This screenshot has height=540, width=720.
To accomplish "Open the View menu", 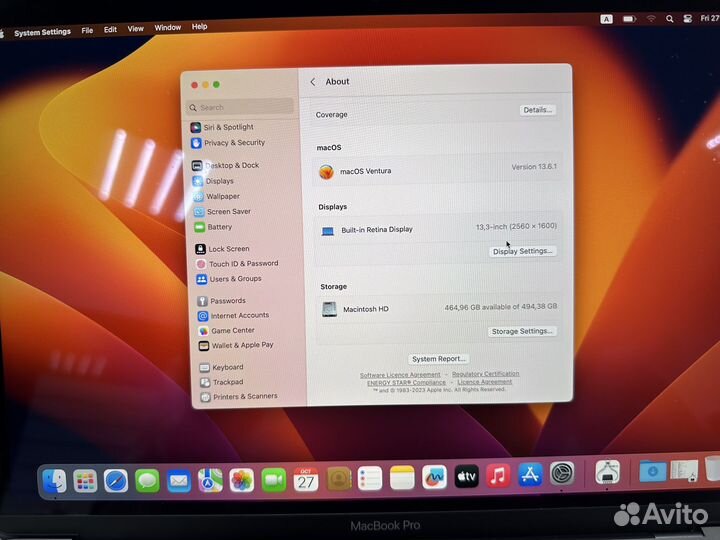I will [135, 28].
